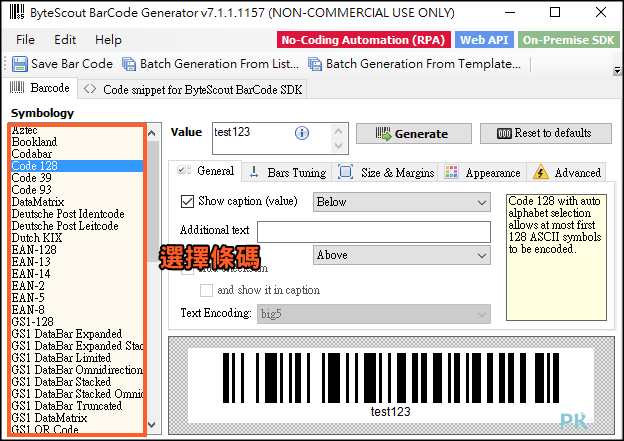Click the Save Bar Code floppy disk icon

pos(20,64)
